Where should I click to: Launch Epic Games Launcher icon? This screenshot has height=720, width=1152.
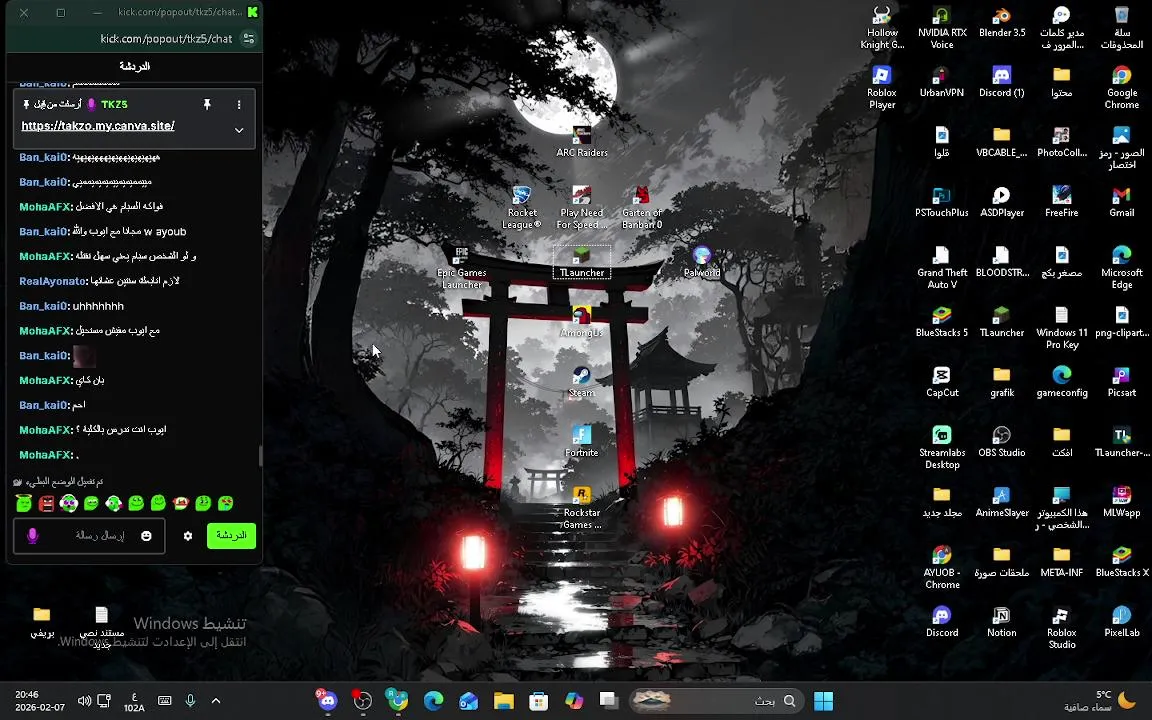point(461,267)
